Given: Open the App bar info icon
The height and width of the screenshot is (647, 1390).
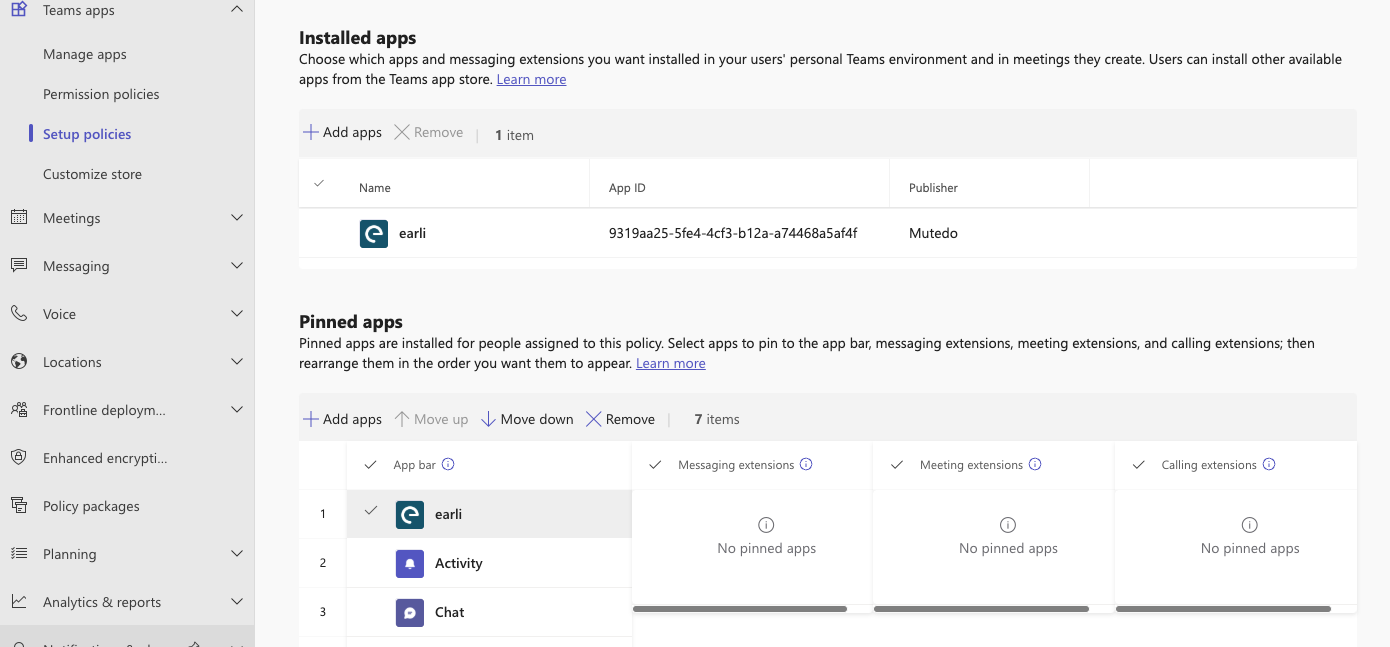Looking at the screenshot, I should click(x=448, y=464).
